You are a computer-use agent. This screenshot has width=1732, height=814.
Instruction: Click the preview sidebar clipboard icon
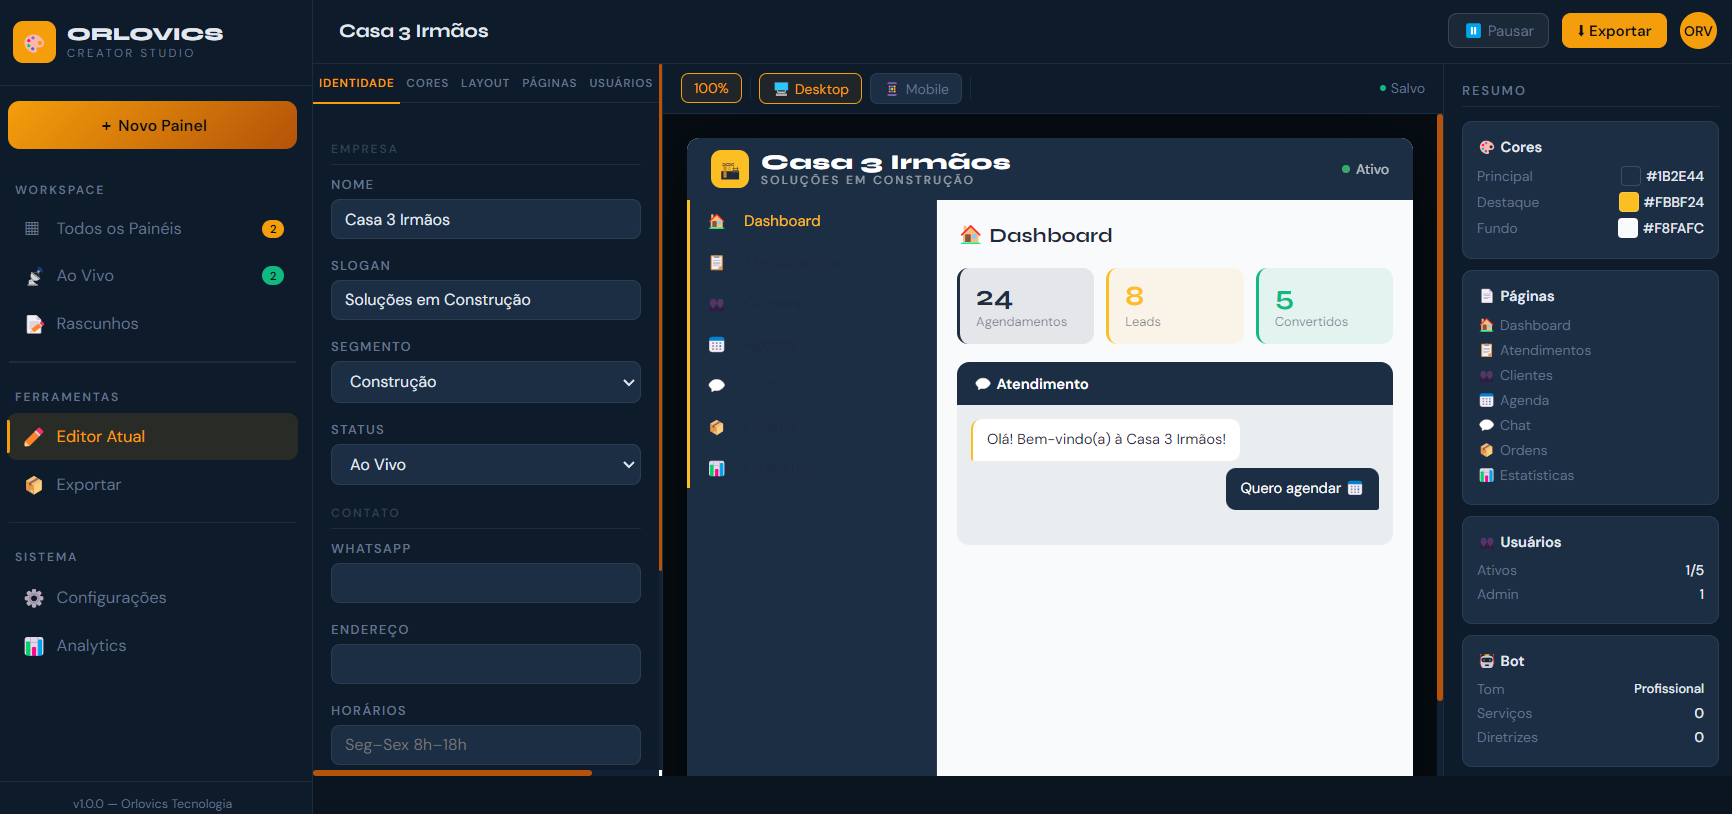pos(716,262)
